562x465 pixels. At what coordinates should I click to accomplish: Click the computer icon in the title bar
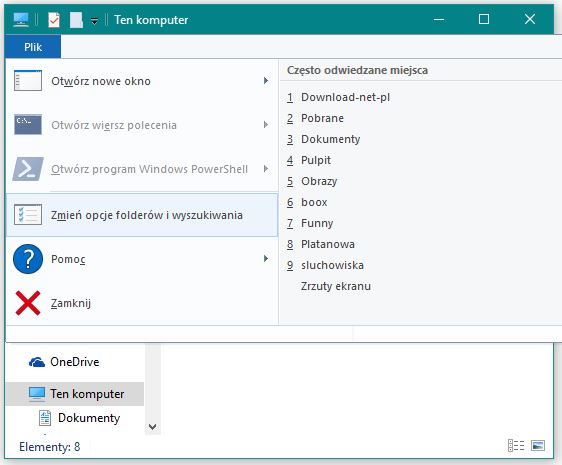(x=21, y=20)
